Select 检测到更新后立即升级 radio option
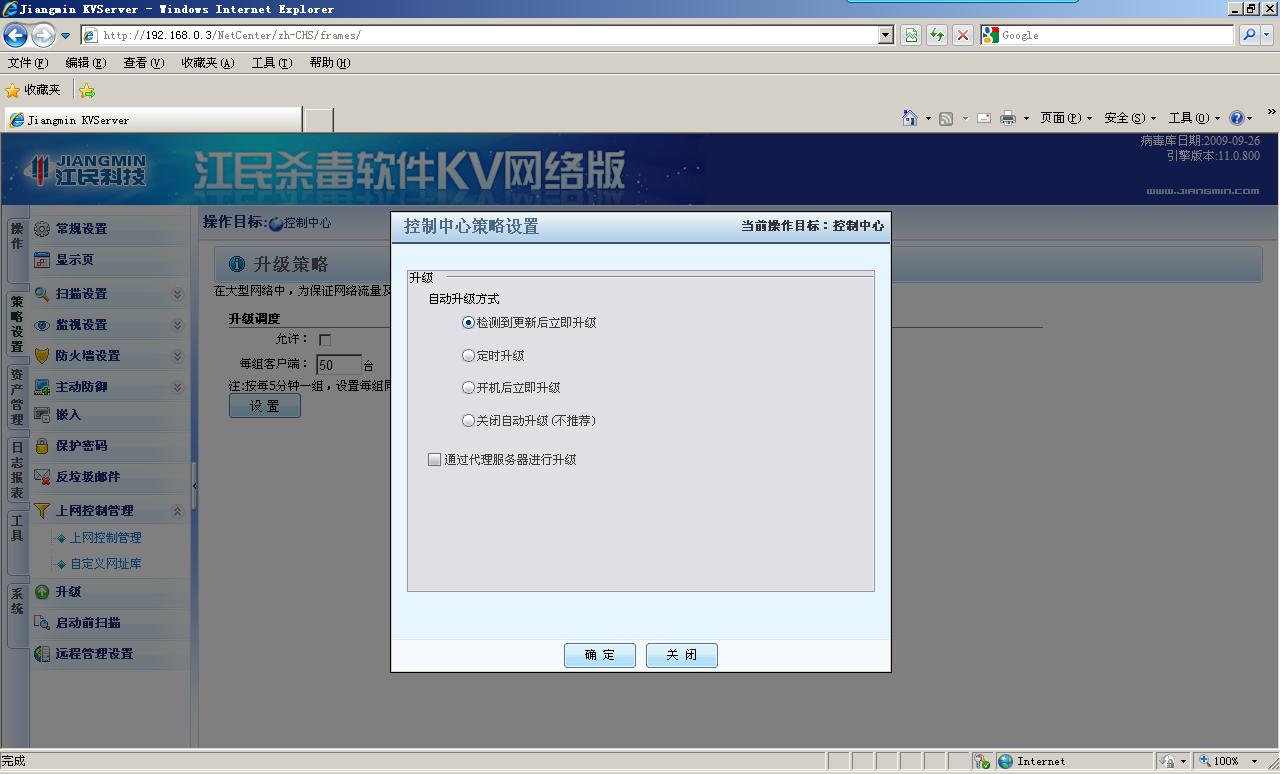Image resolution: width=1280 pixels, height=774 pixels. tap(468, 323)
